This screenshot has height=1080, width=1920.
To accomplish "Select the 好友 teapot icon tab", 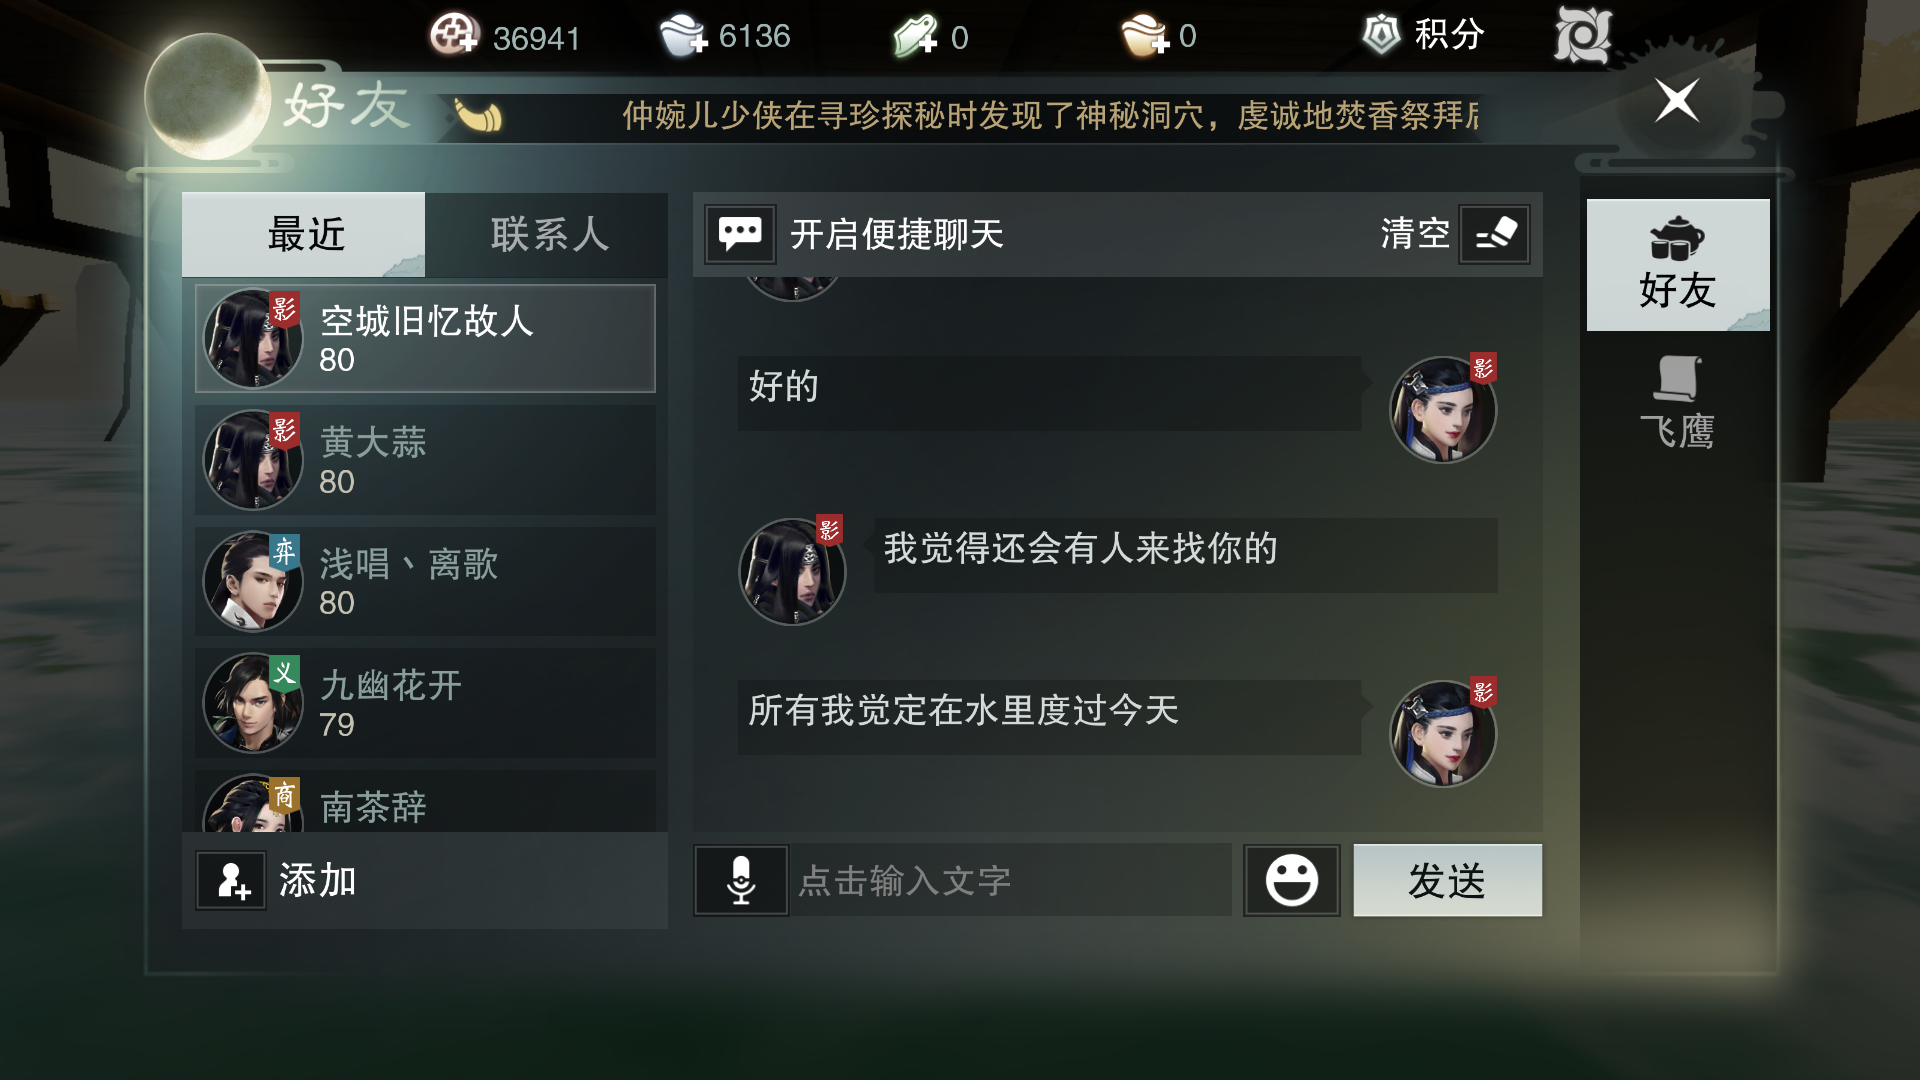I will (1677, 265).
